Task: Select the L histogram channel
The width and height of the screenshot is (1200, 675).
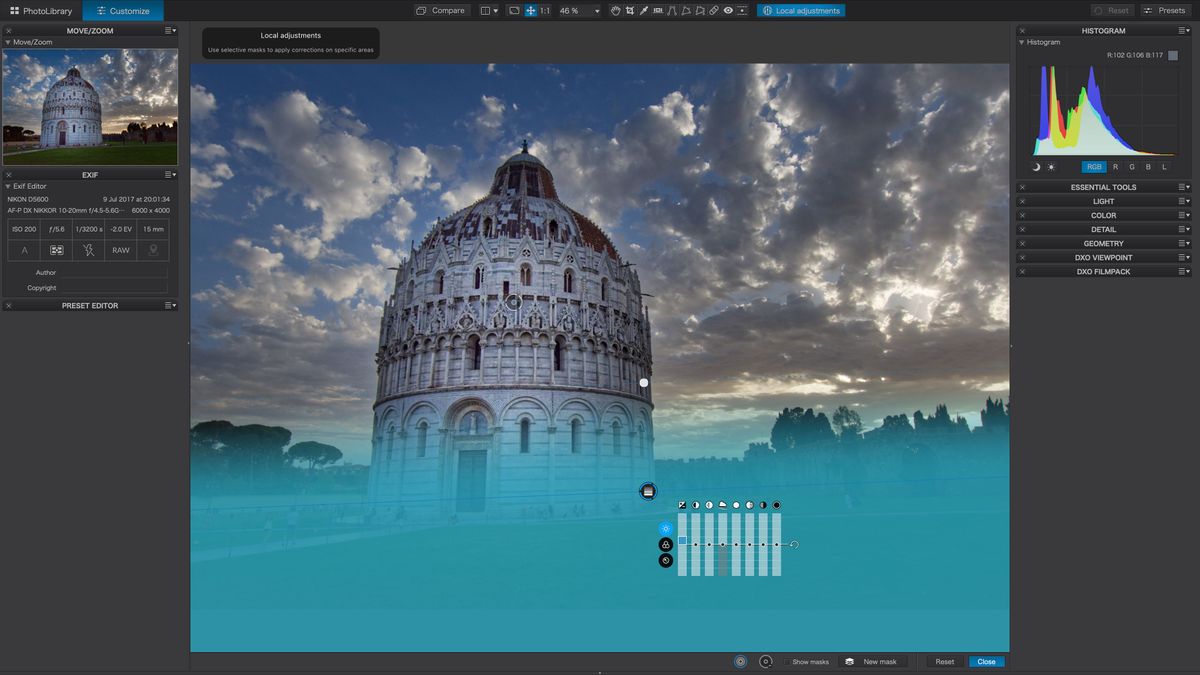Action: tap(1164, 167)
